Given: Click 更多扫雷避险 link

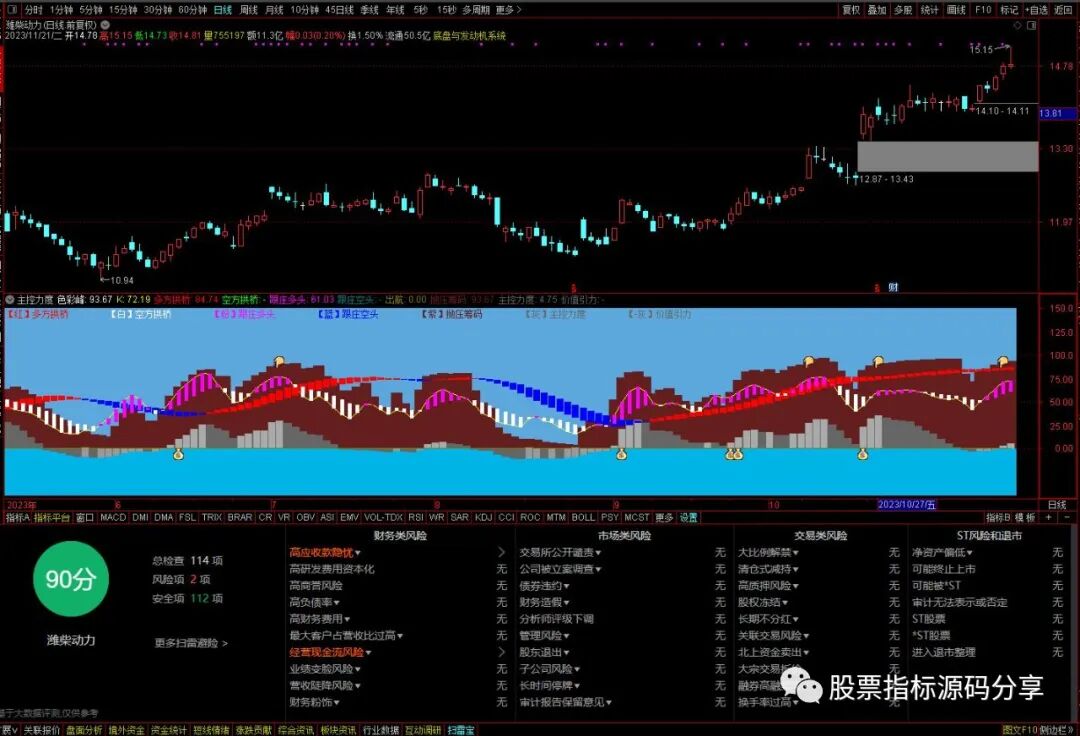Looking at the screenshot, I should [x=191, y=643].
